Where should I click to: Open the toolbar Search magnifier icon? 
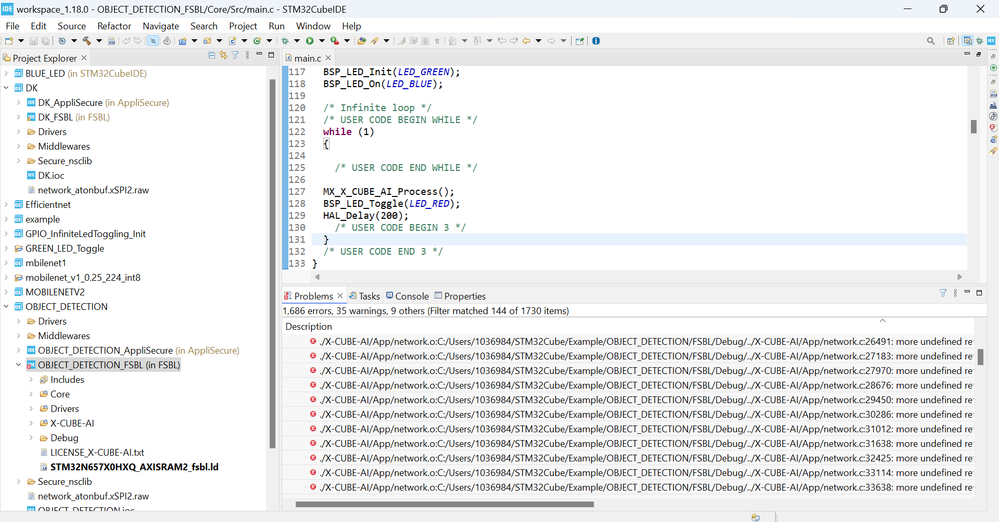(931, 41)
